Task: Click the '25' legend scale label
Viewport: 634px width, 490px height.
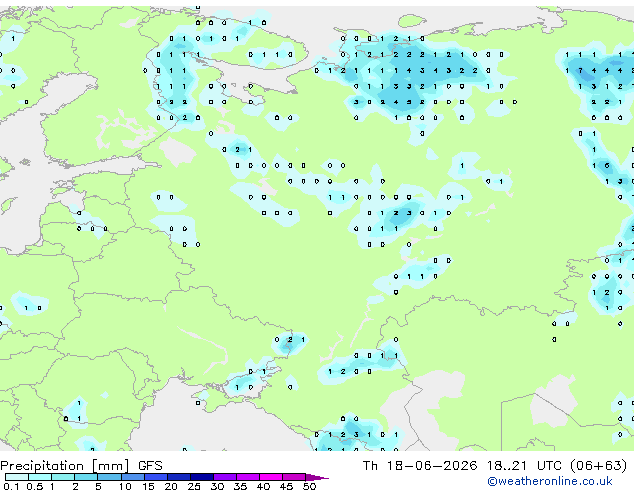Action: click(194, 486)
